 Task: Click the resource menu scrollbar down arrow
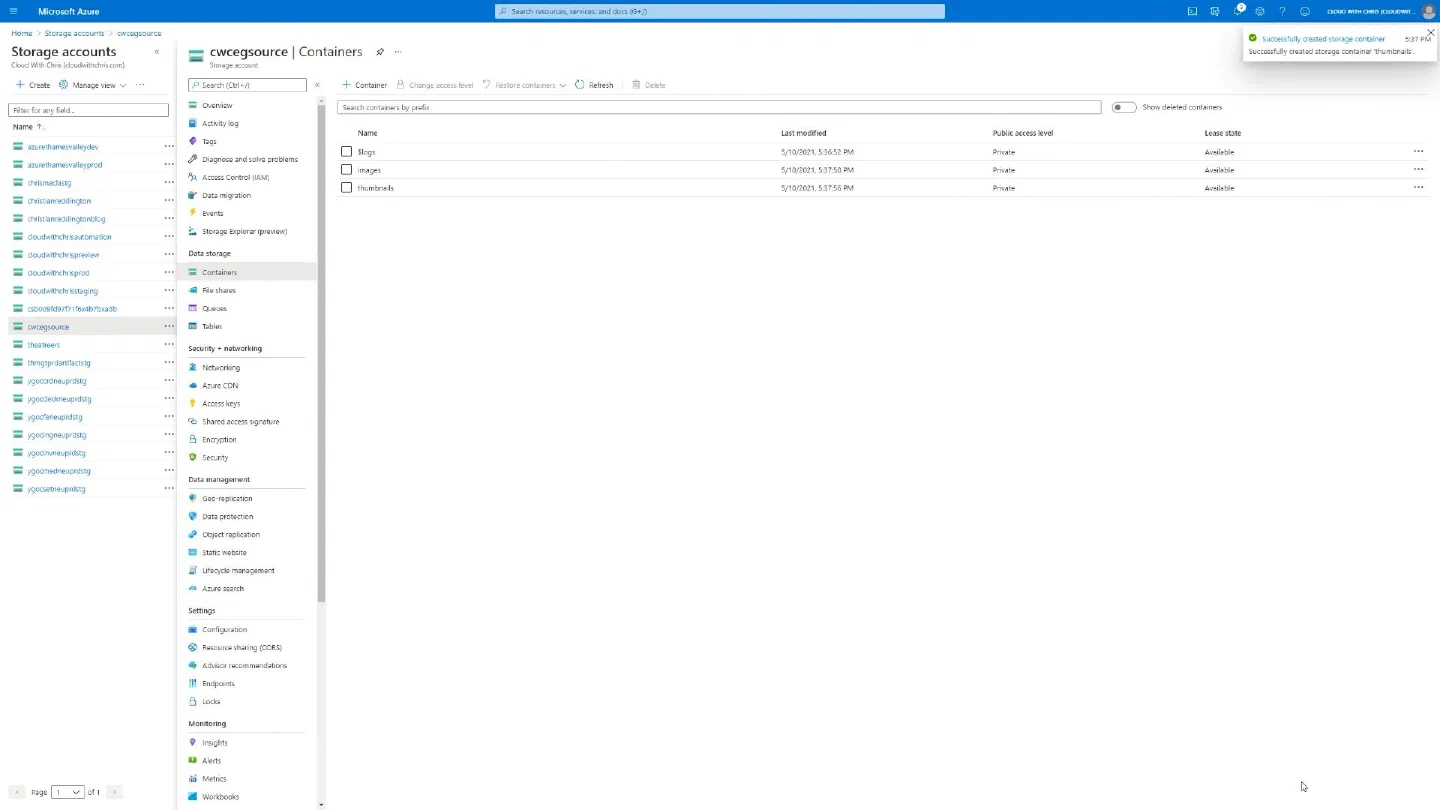(x=321, y=803)
